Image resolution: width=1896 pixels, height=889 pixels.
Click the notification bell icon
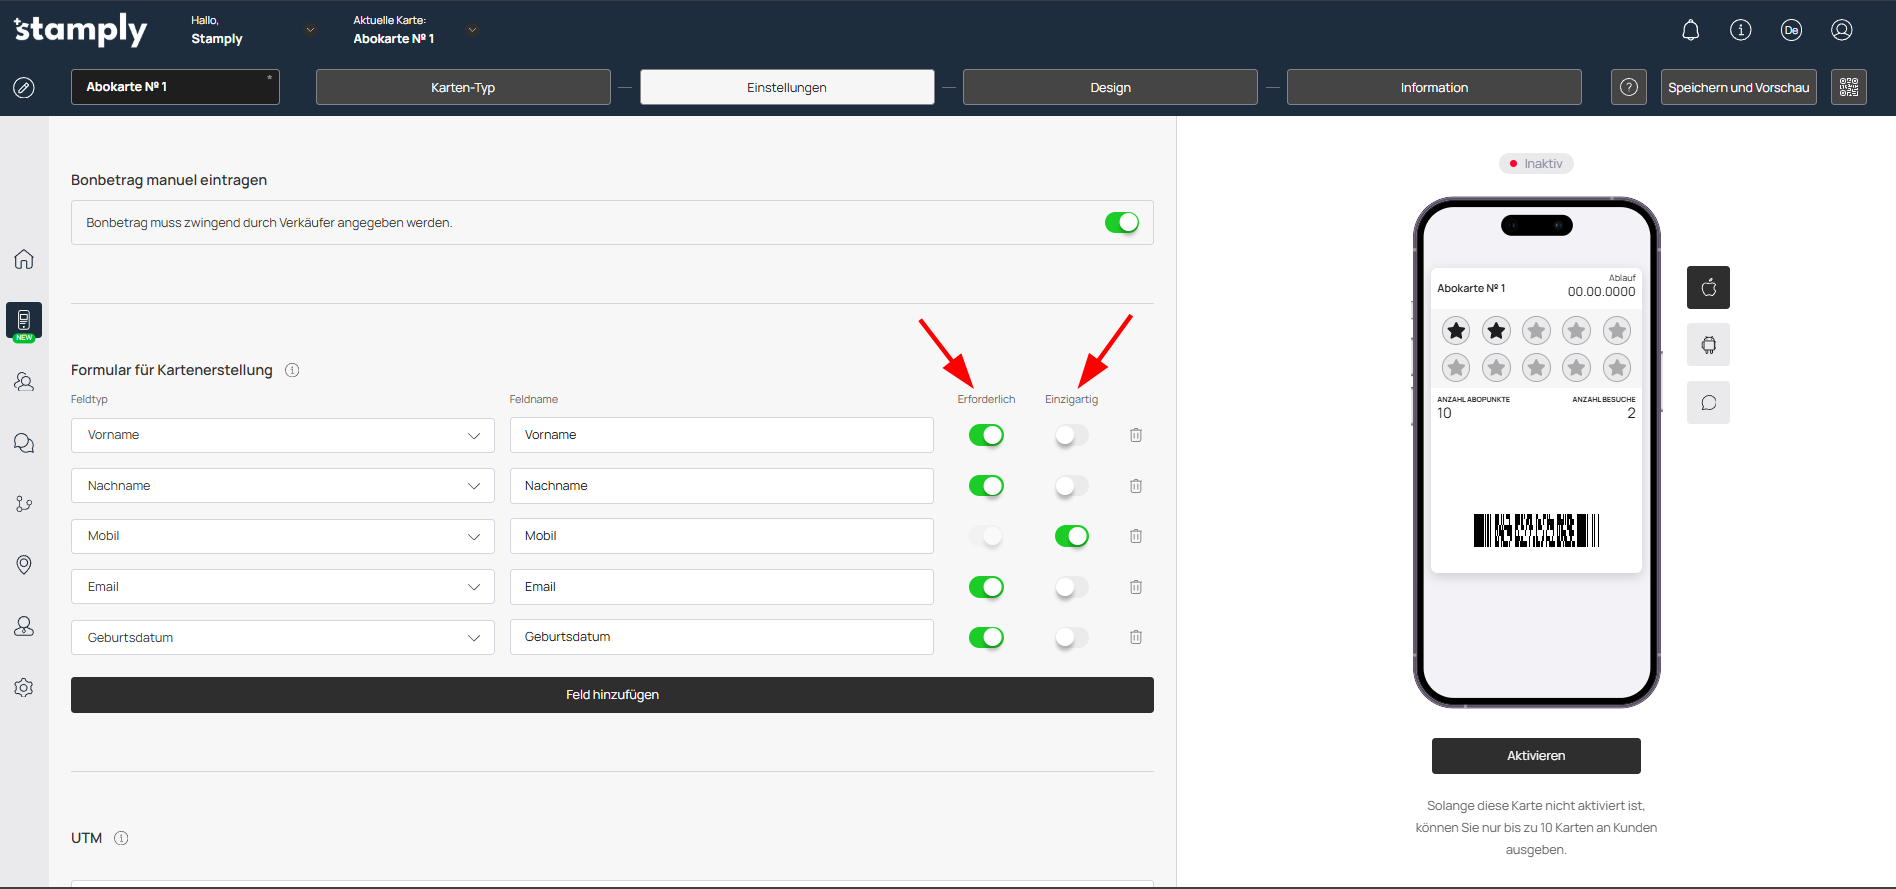(x=1690, y=30)
